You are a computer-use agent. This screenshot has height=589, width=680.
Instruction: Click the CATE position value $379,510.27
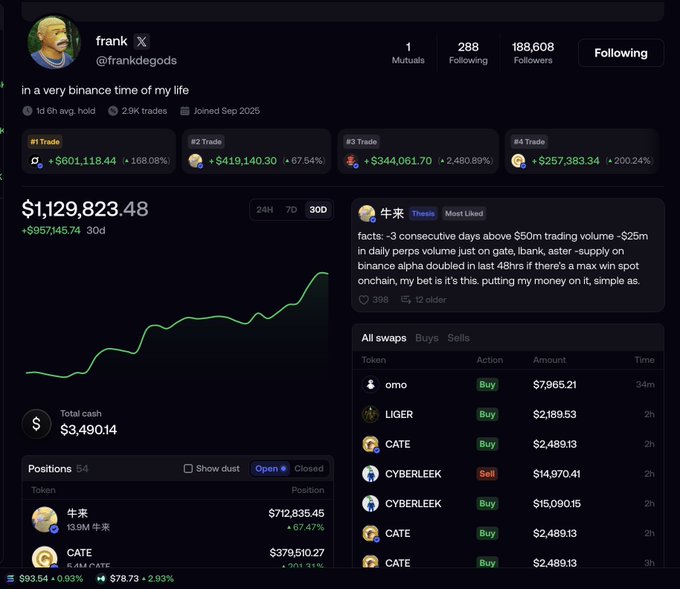pos(297,553)
